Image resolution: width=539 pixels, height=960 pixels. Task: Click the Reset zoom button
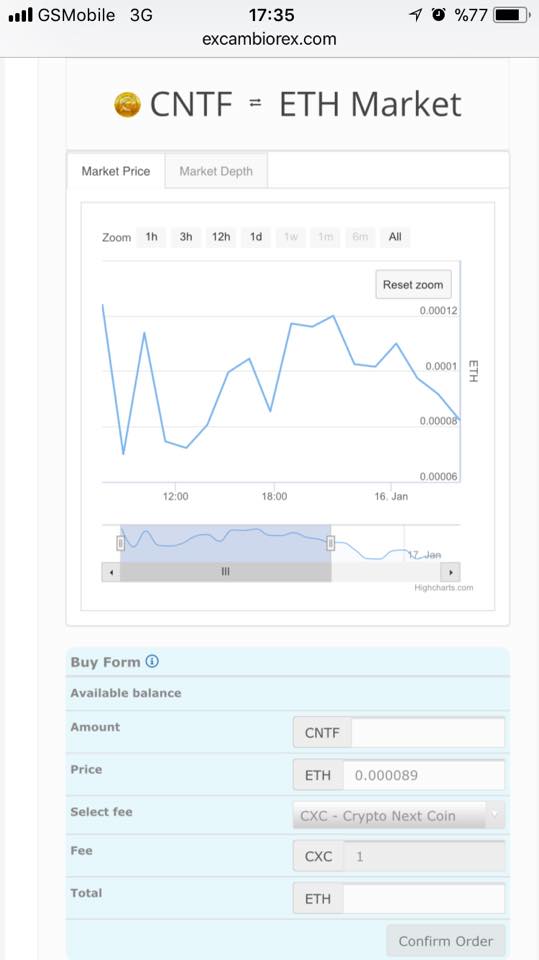click(413, 285)
